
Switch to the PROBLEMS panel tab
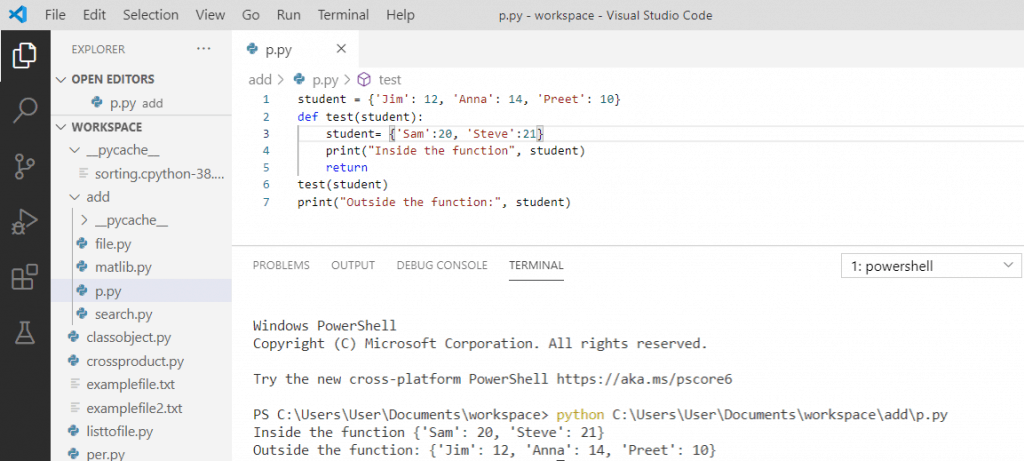pyautogui.click(x=281, y=265)
